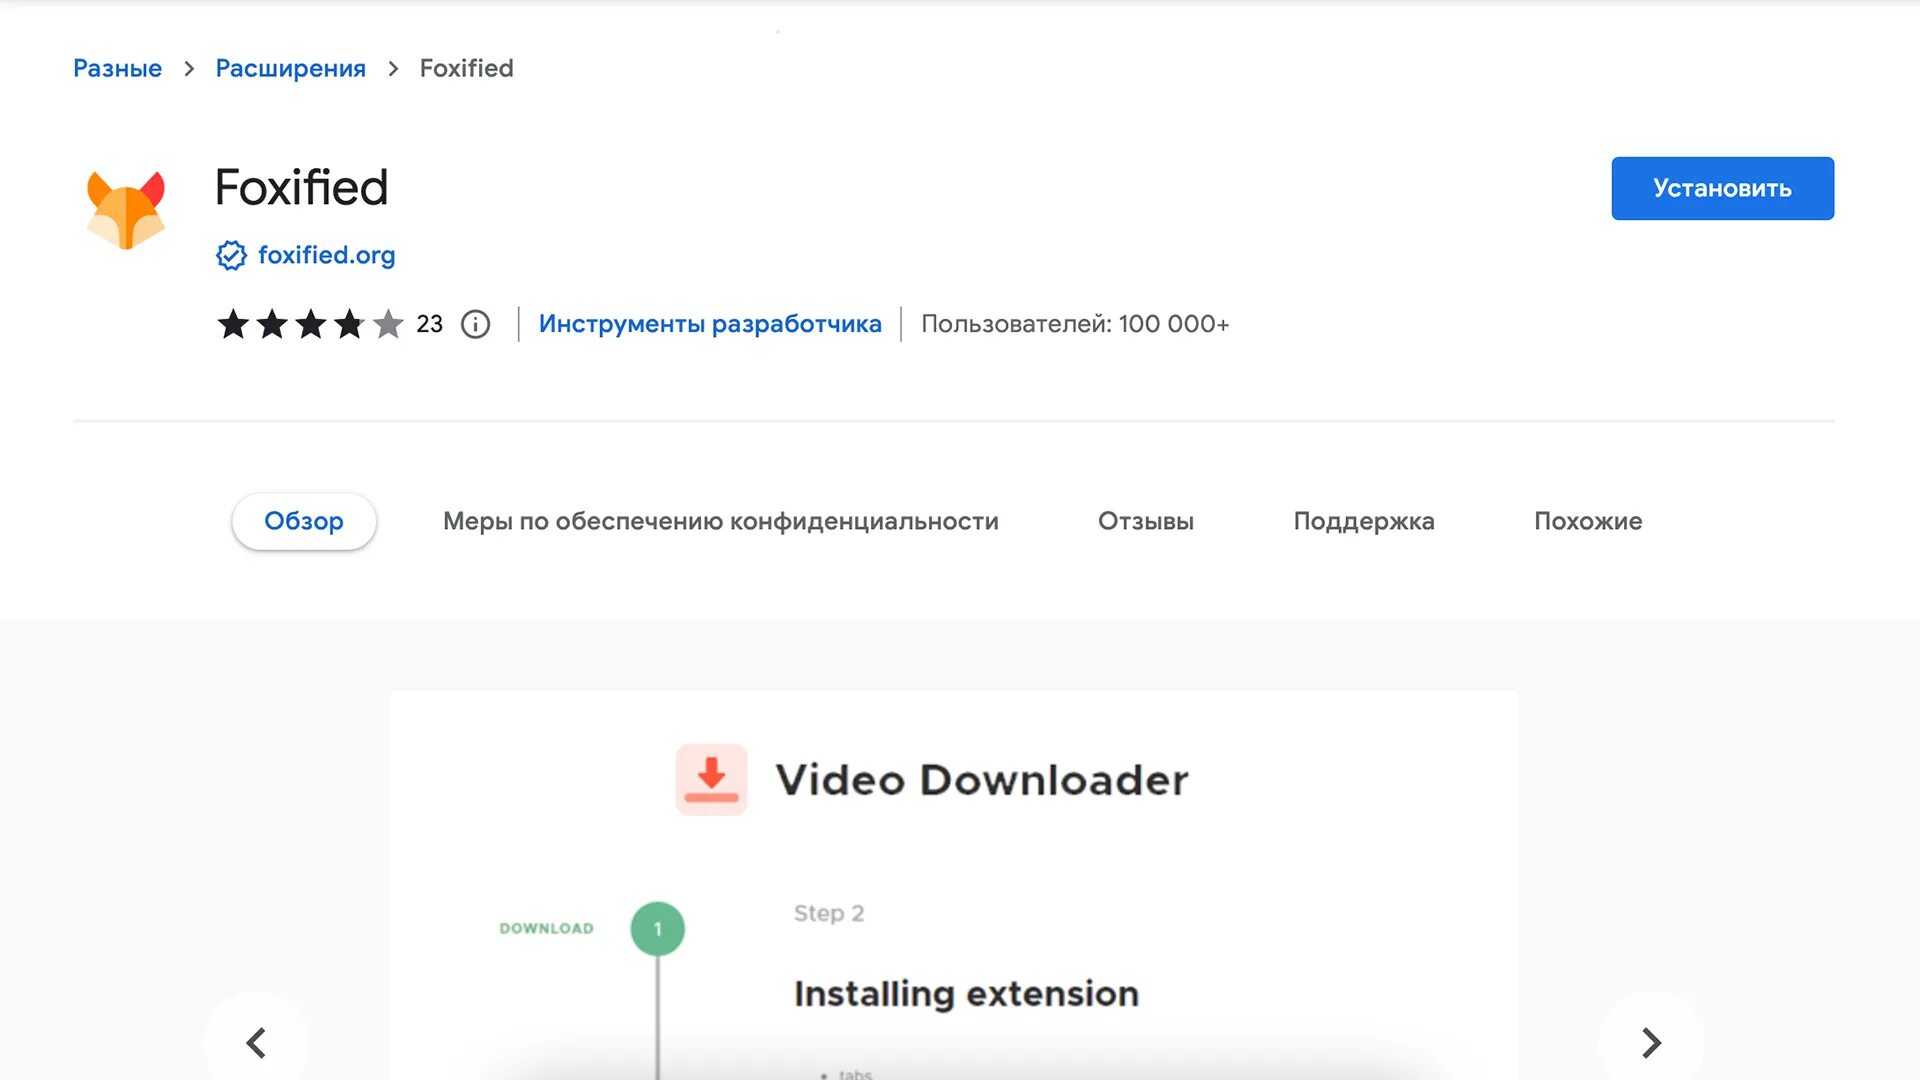Click the Установить install button
1920x1080 pixels.
point(1722,188)
